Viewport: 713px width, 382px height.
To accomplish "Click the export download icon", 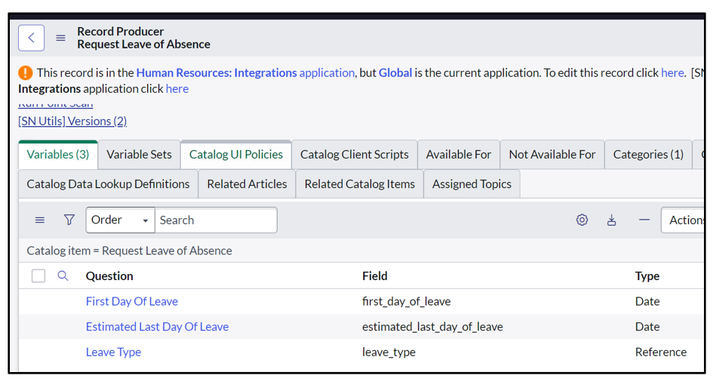I will 612,220.
